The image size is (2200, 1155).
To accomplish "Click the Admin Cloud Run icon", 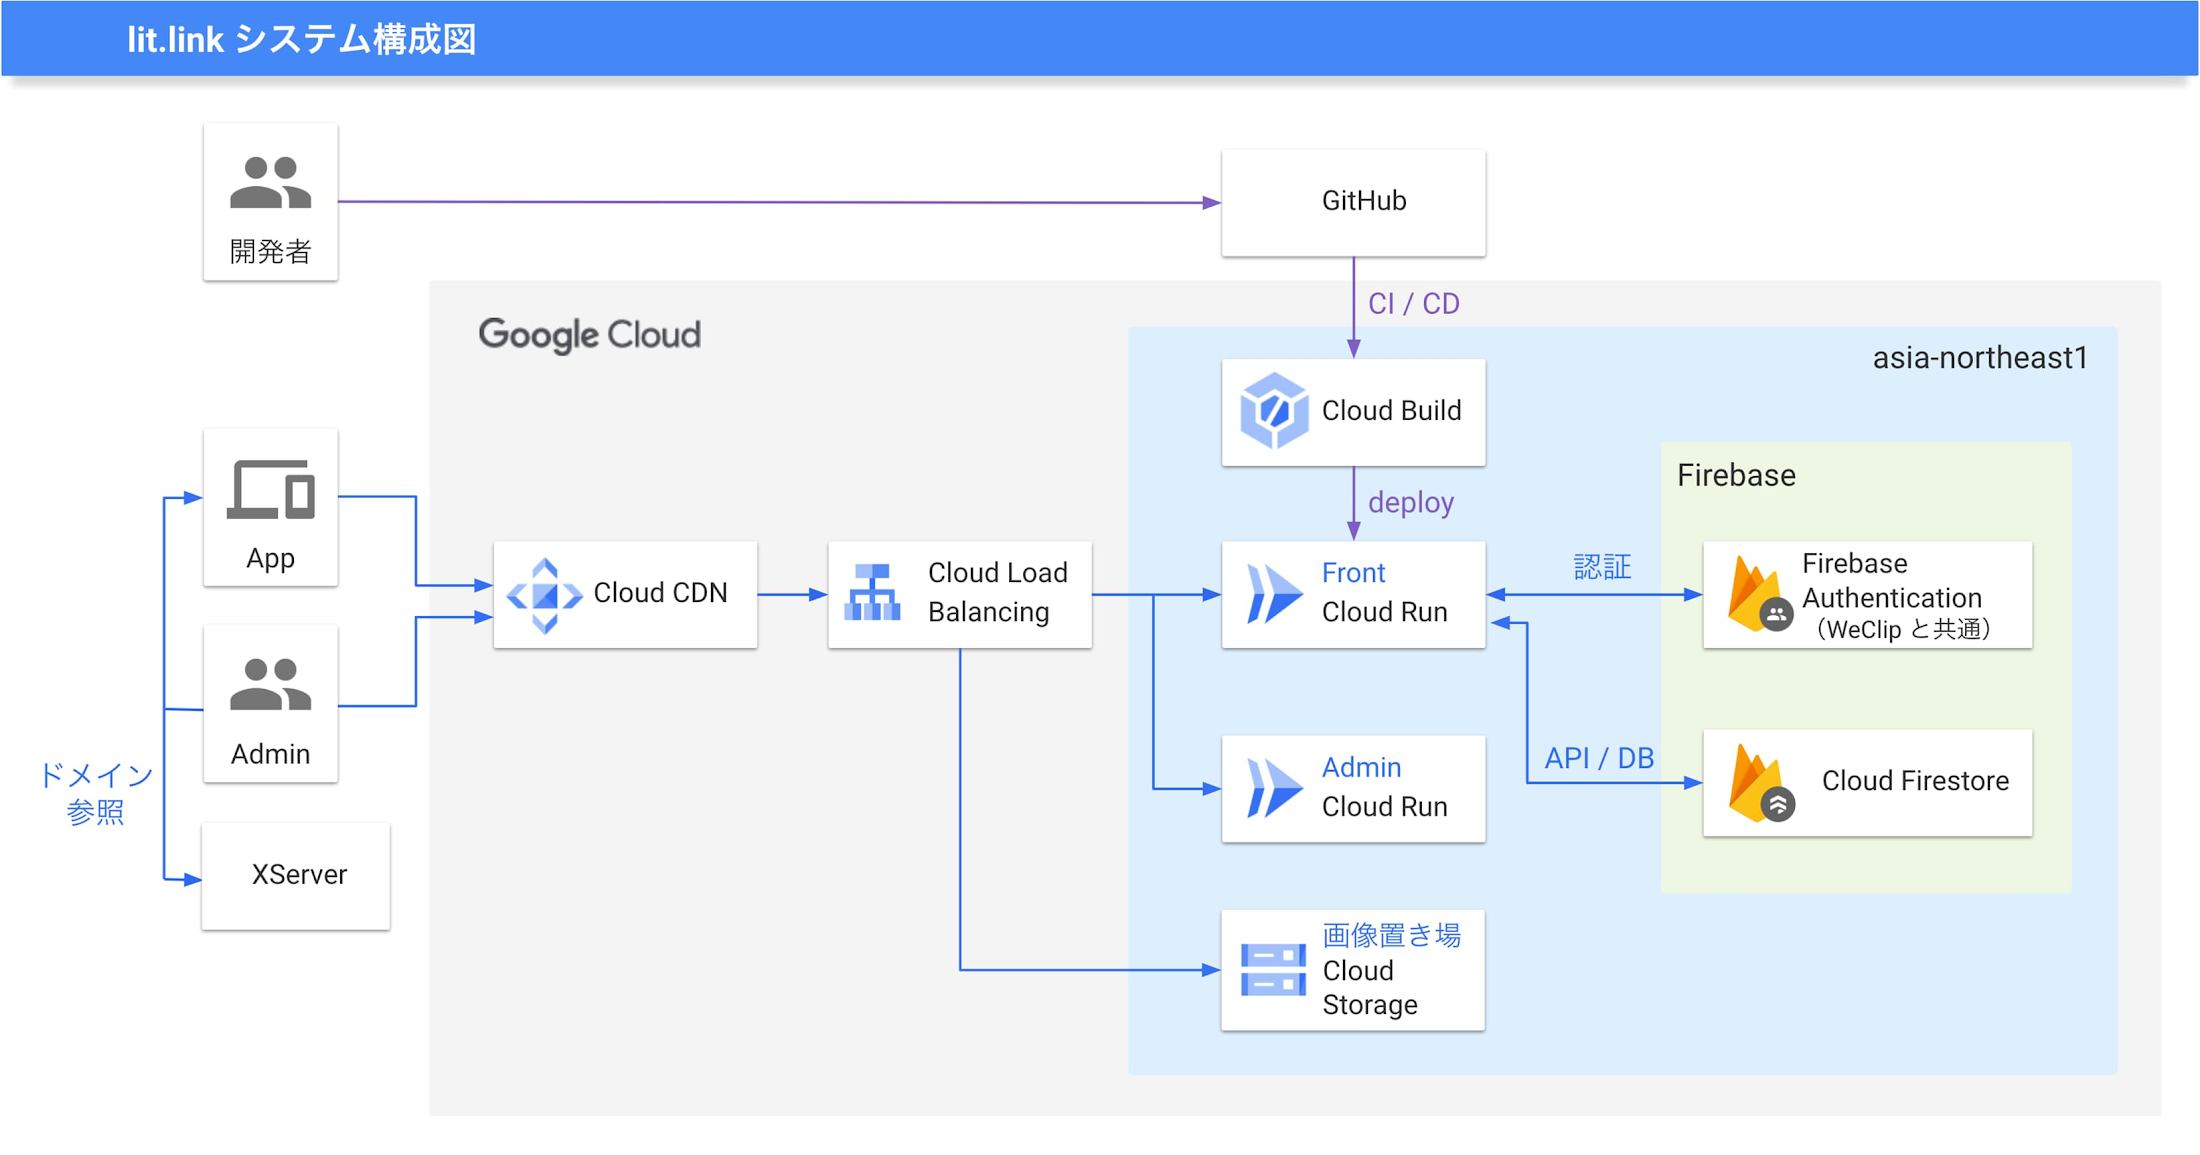I will pos(1274,788).
